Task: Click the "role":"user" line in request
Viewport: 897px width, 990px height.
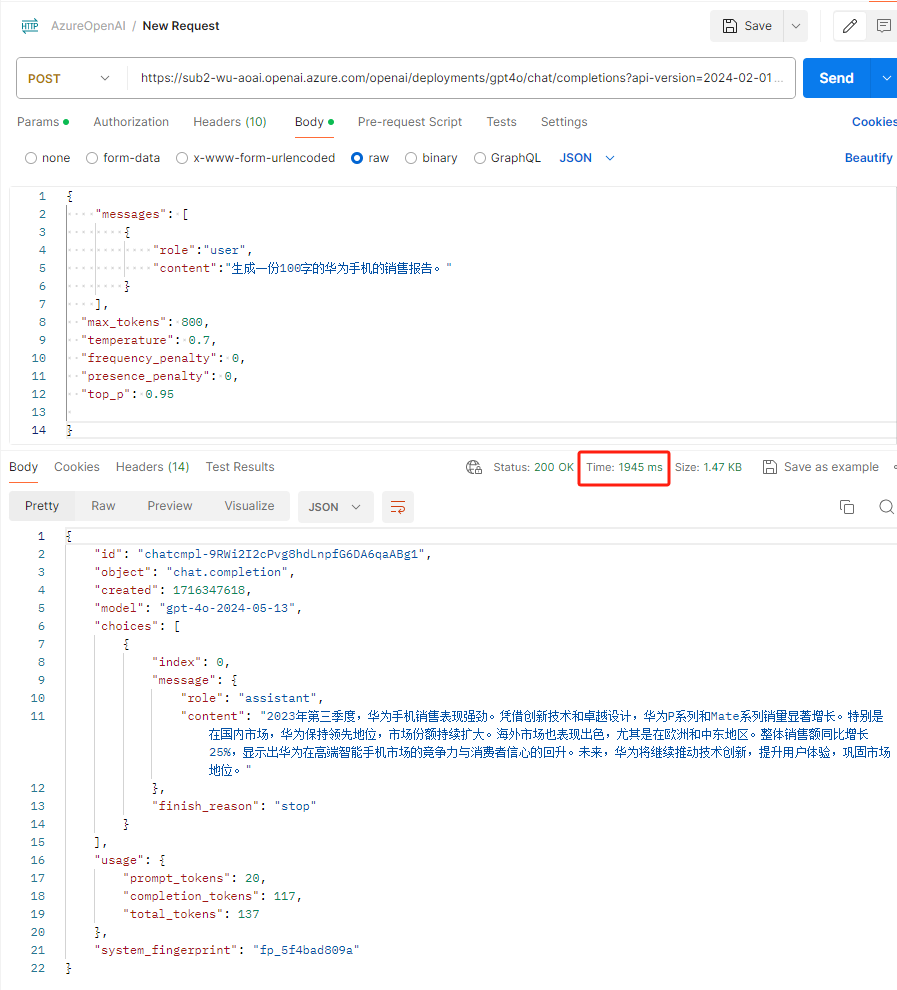Action: 203,251
